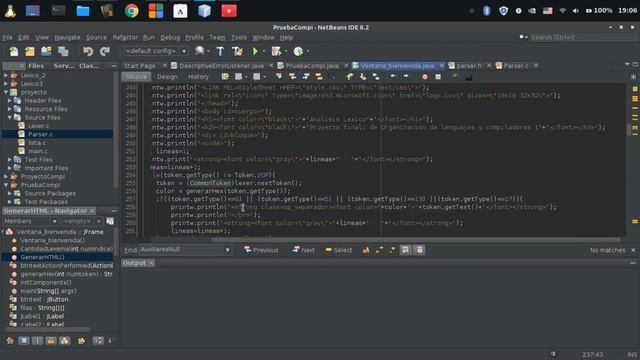Click the Redo arrow icon
The height and width of the screenshot is (360, 640).
point(105,51)
